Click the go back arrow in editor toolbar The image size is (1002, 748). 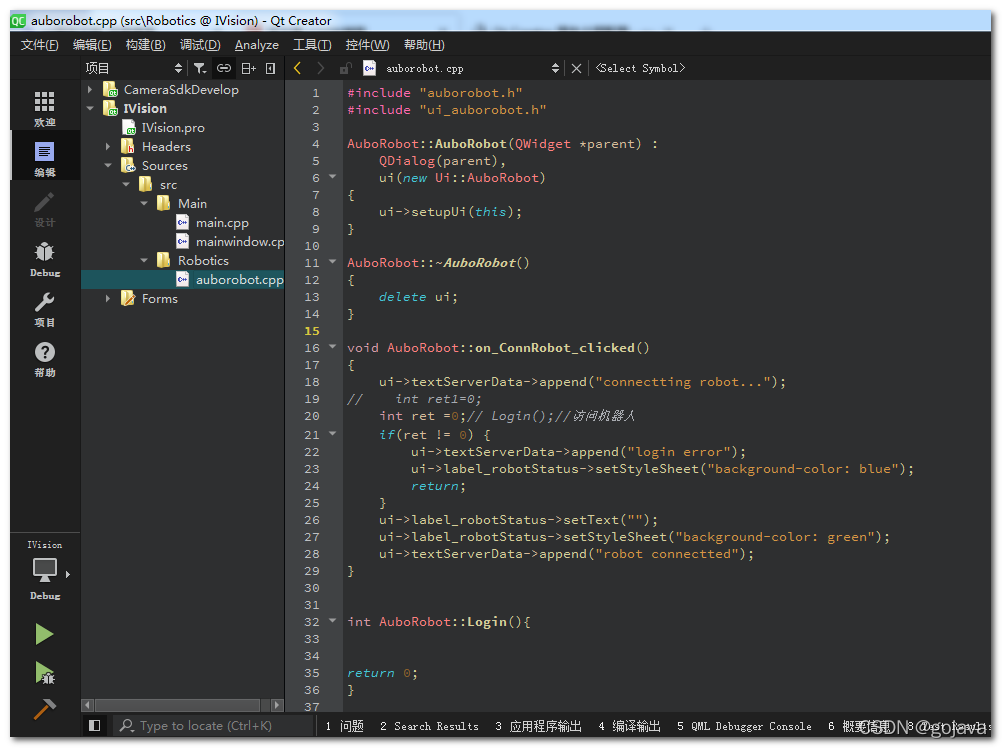pyautogui.click(x=297, y=68)
